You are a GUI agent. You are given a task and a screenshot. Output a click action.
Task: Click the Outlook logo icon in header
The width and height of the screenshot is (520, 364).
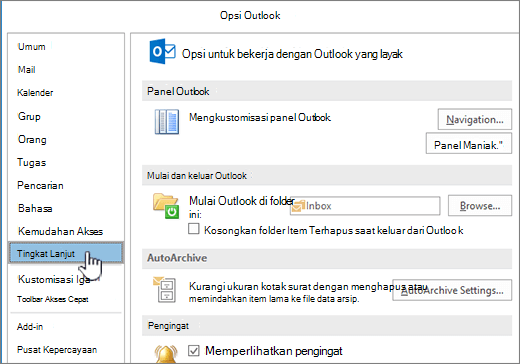tap(162, 51)
